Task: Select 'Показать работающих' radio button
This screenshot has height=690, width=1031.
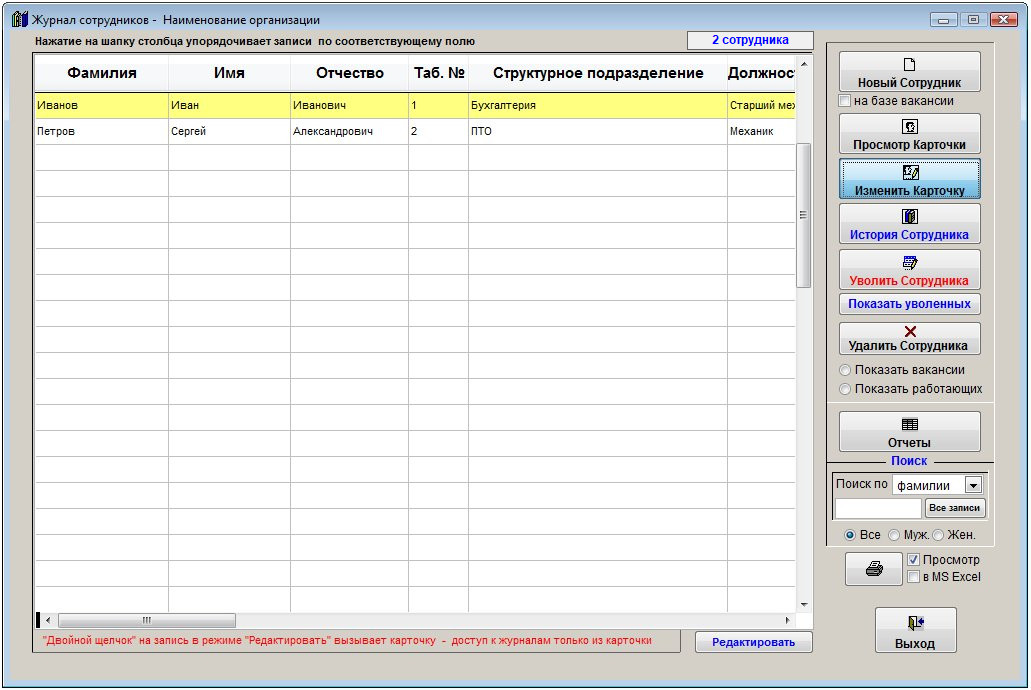Action: [x=845, y=389]
